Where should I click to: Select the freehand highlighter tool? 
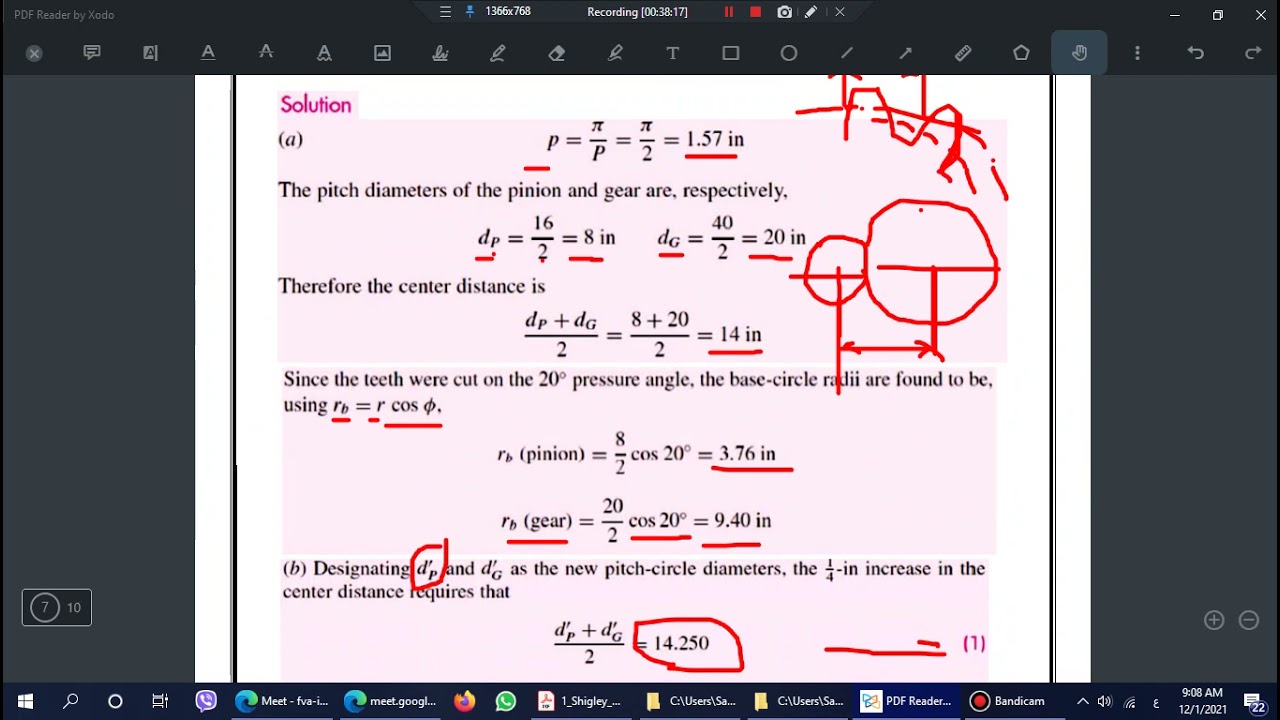coord(615,53)
